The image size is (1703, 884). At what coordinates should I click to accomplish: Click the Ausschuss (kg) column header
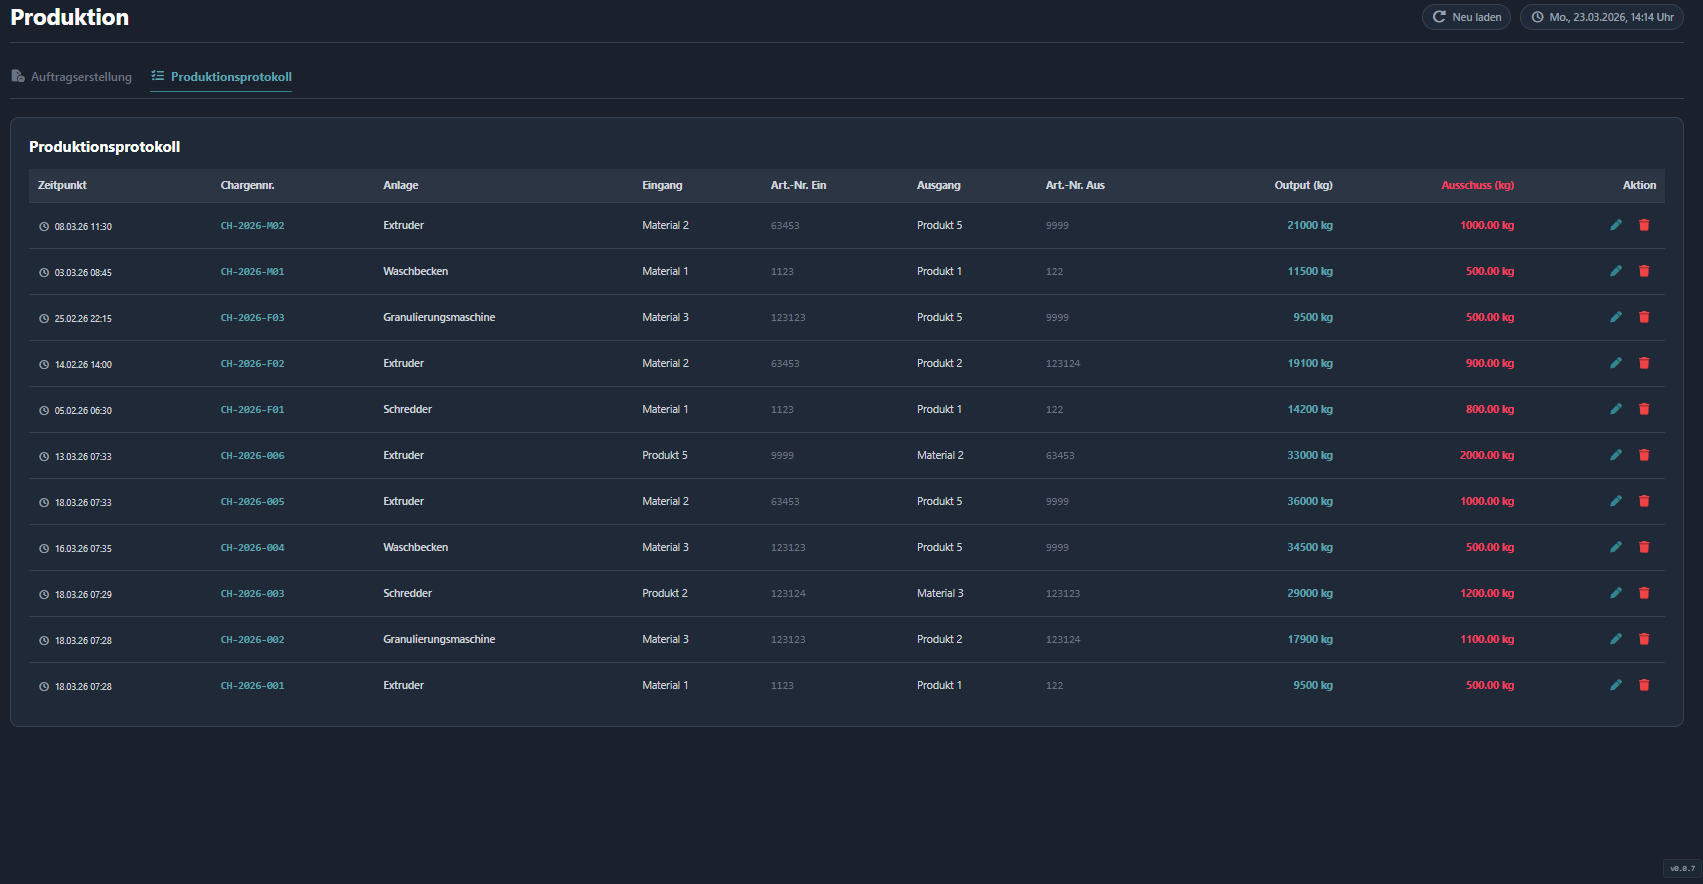pyautogui.click(x=1477, y=185)
